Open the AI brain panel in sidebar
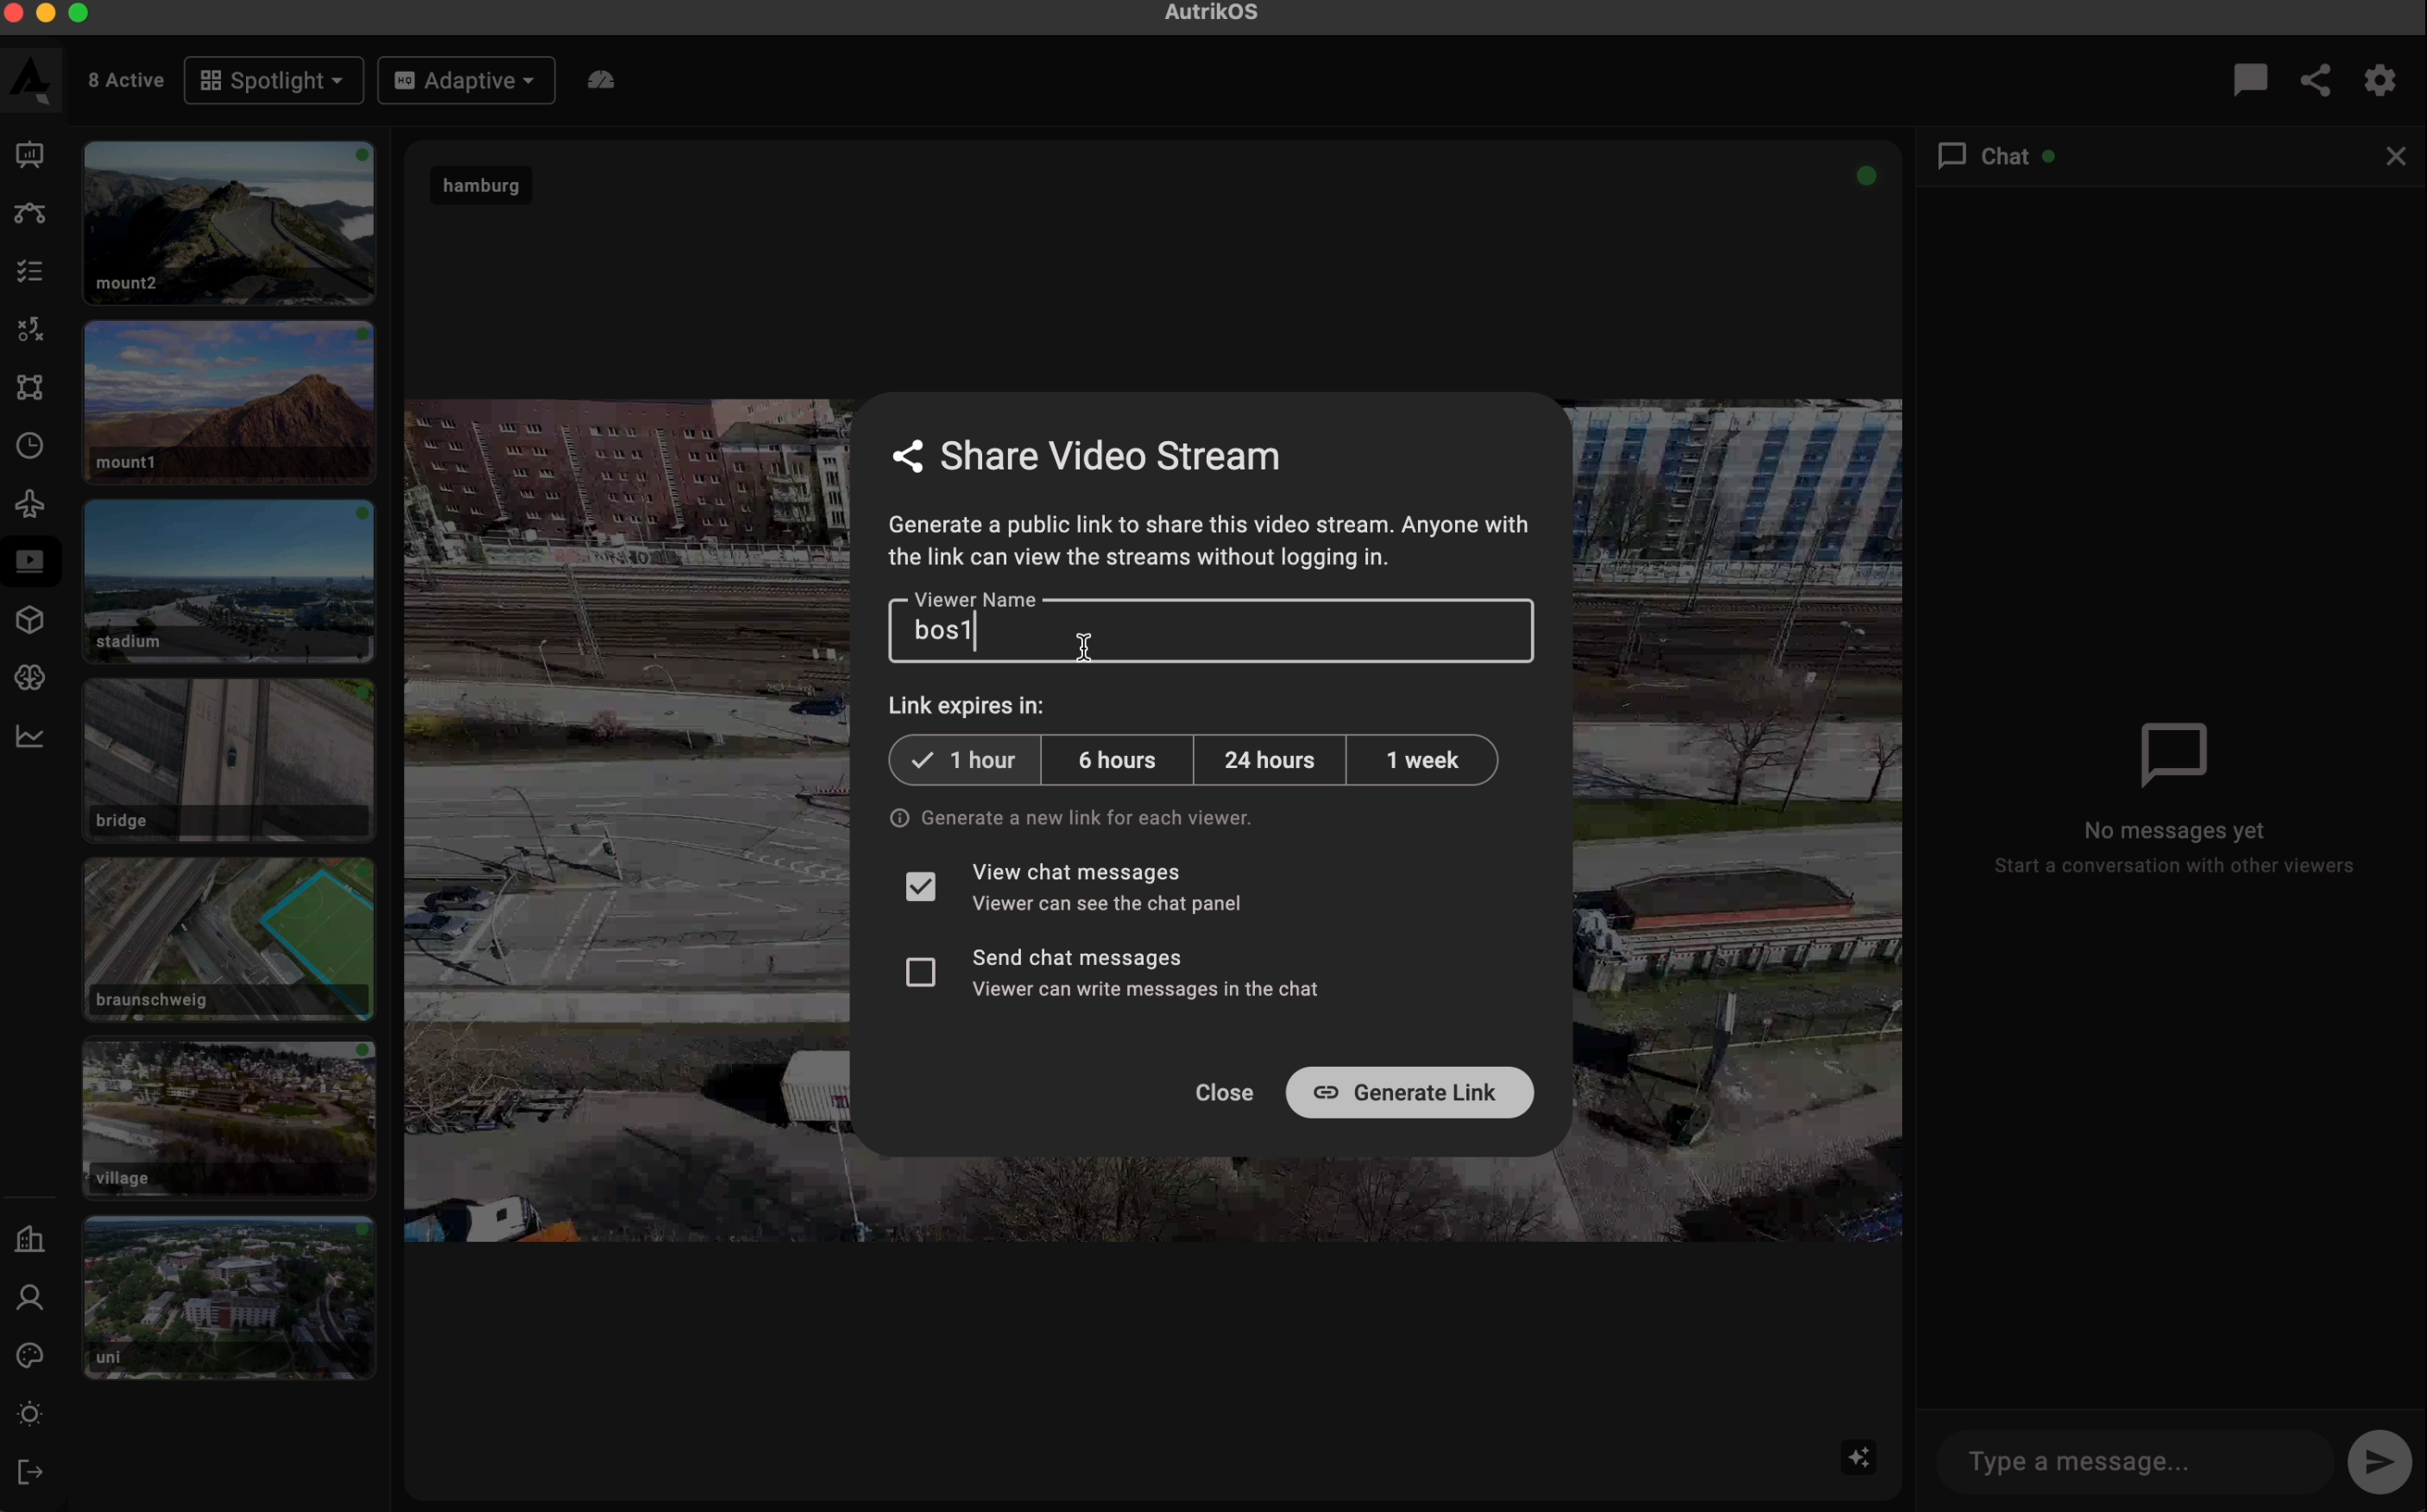Viewport: 2427px width, 1512px height. tap(29, 677)
